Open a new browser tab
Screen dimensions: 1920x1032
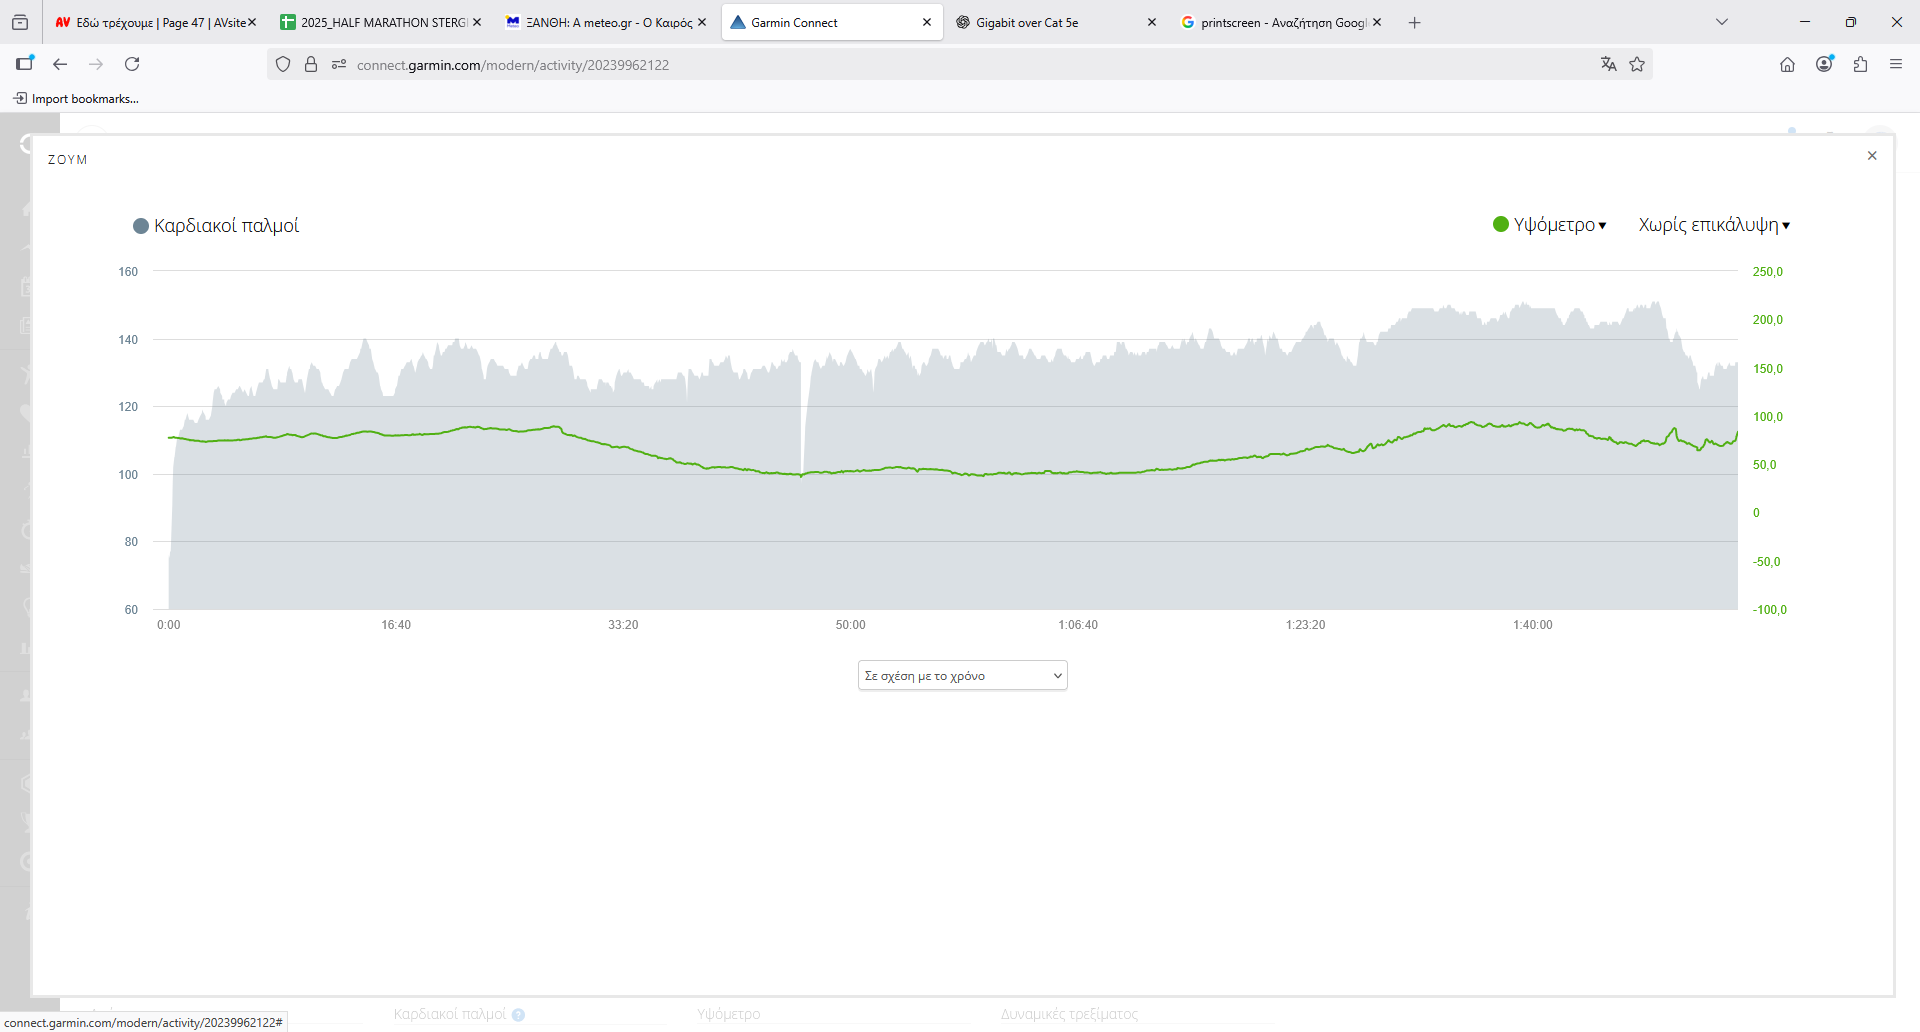pyautogui.click(x=1414, y=22)
